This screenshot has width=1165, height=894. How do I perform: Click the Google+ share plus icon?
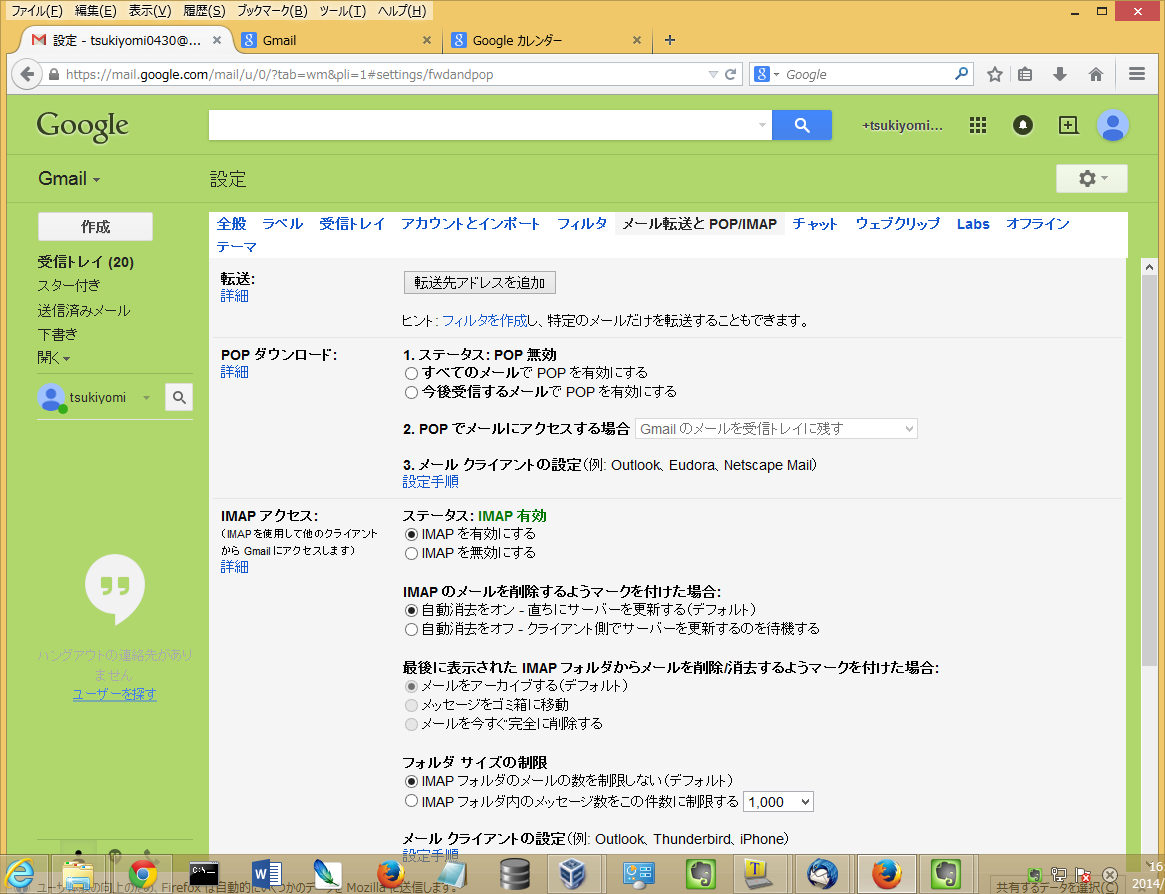[1068, 126]
